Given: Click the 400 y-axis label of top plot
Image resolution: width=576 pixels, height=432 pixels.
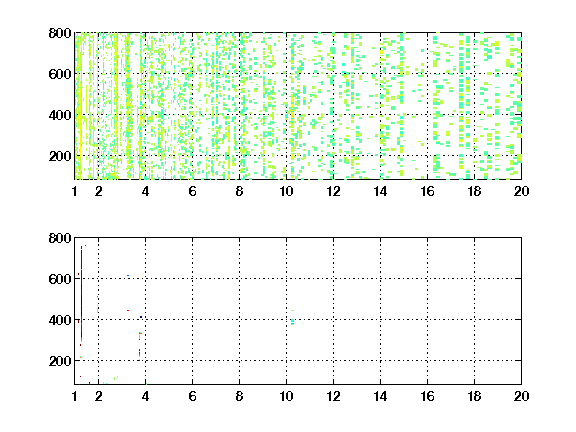Looking at the screenshot, I should coord(60,115).
